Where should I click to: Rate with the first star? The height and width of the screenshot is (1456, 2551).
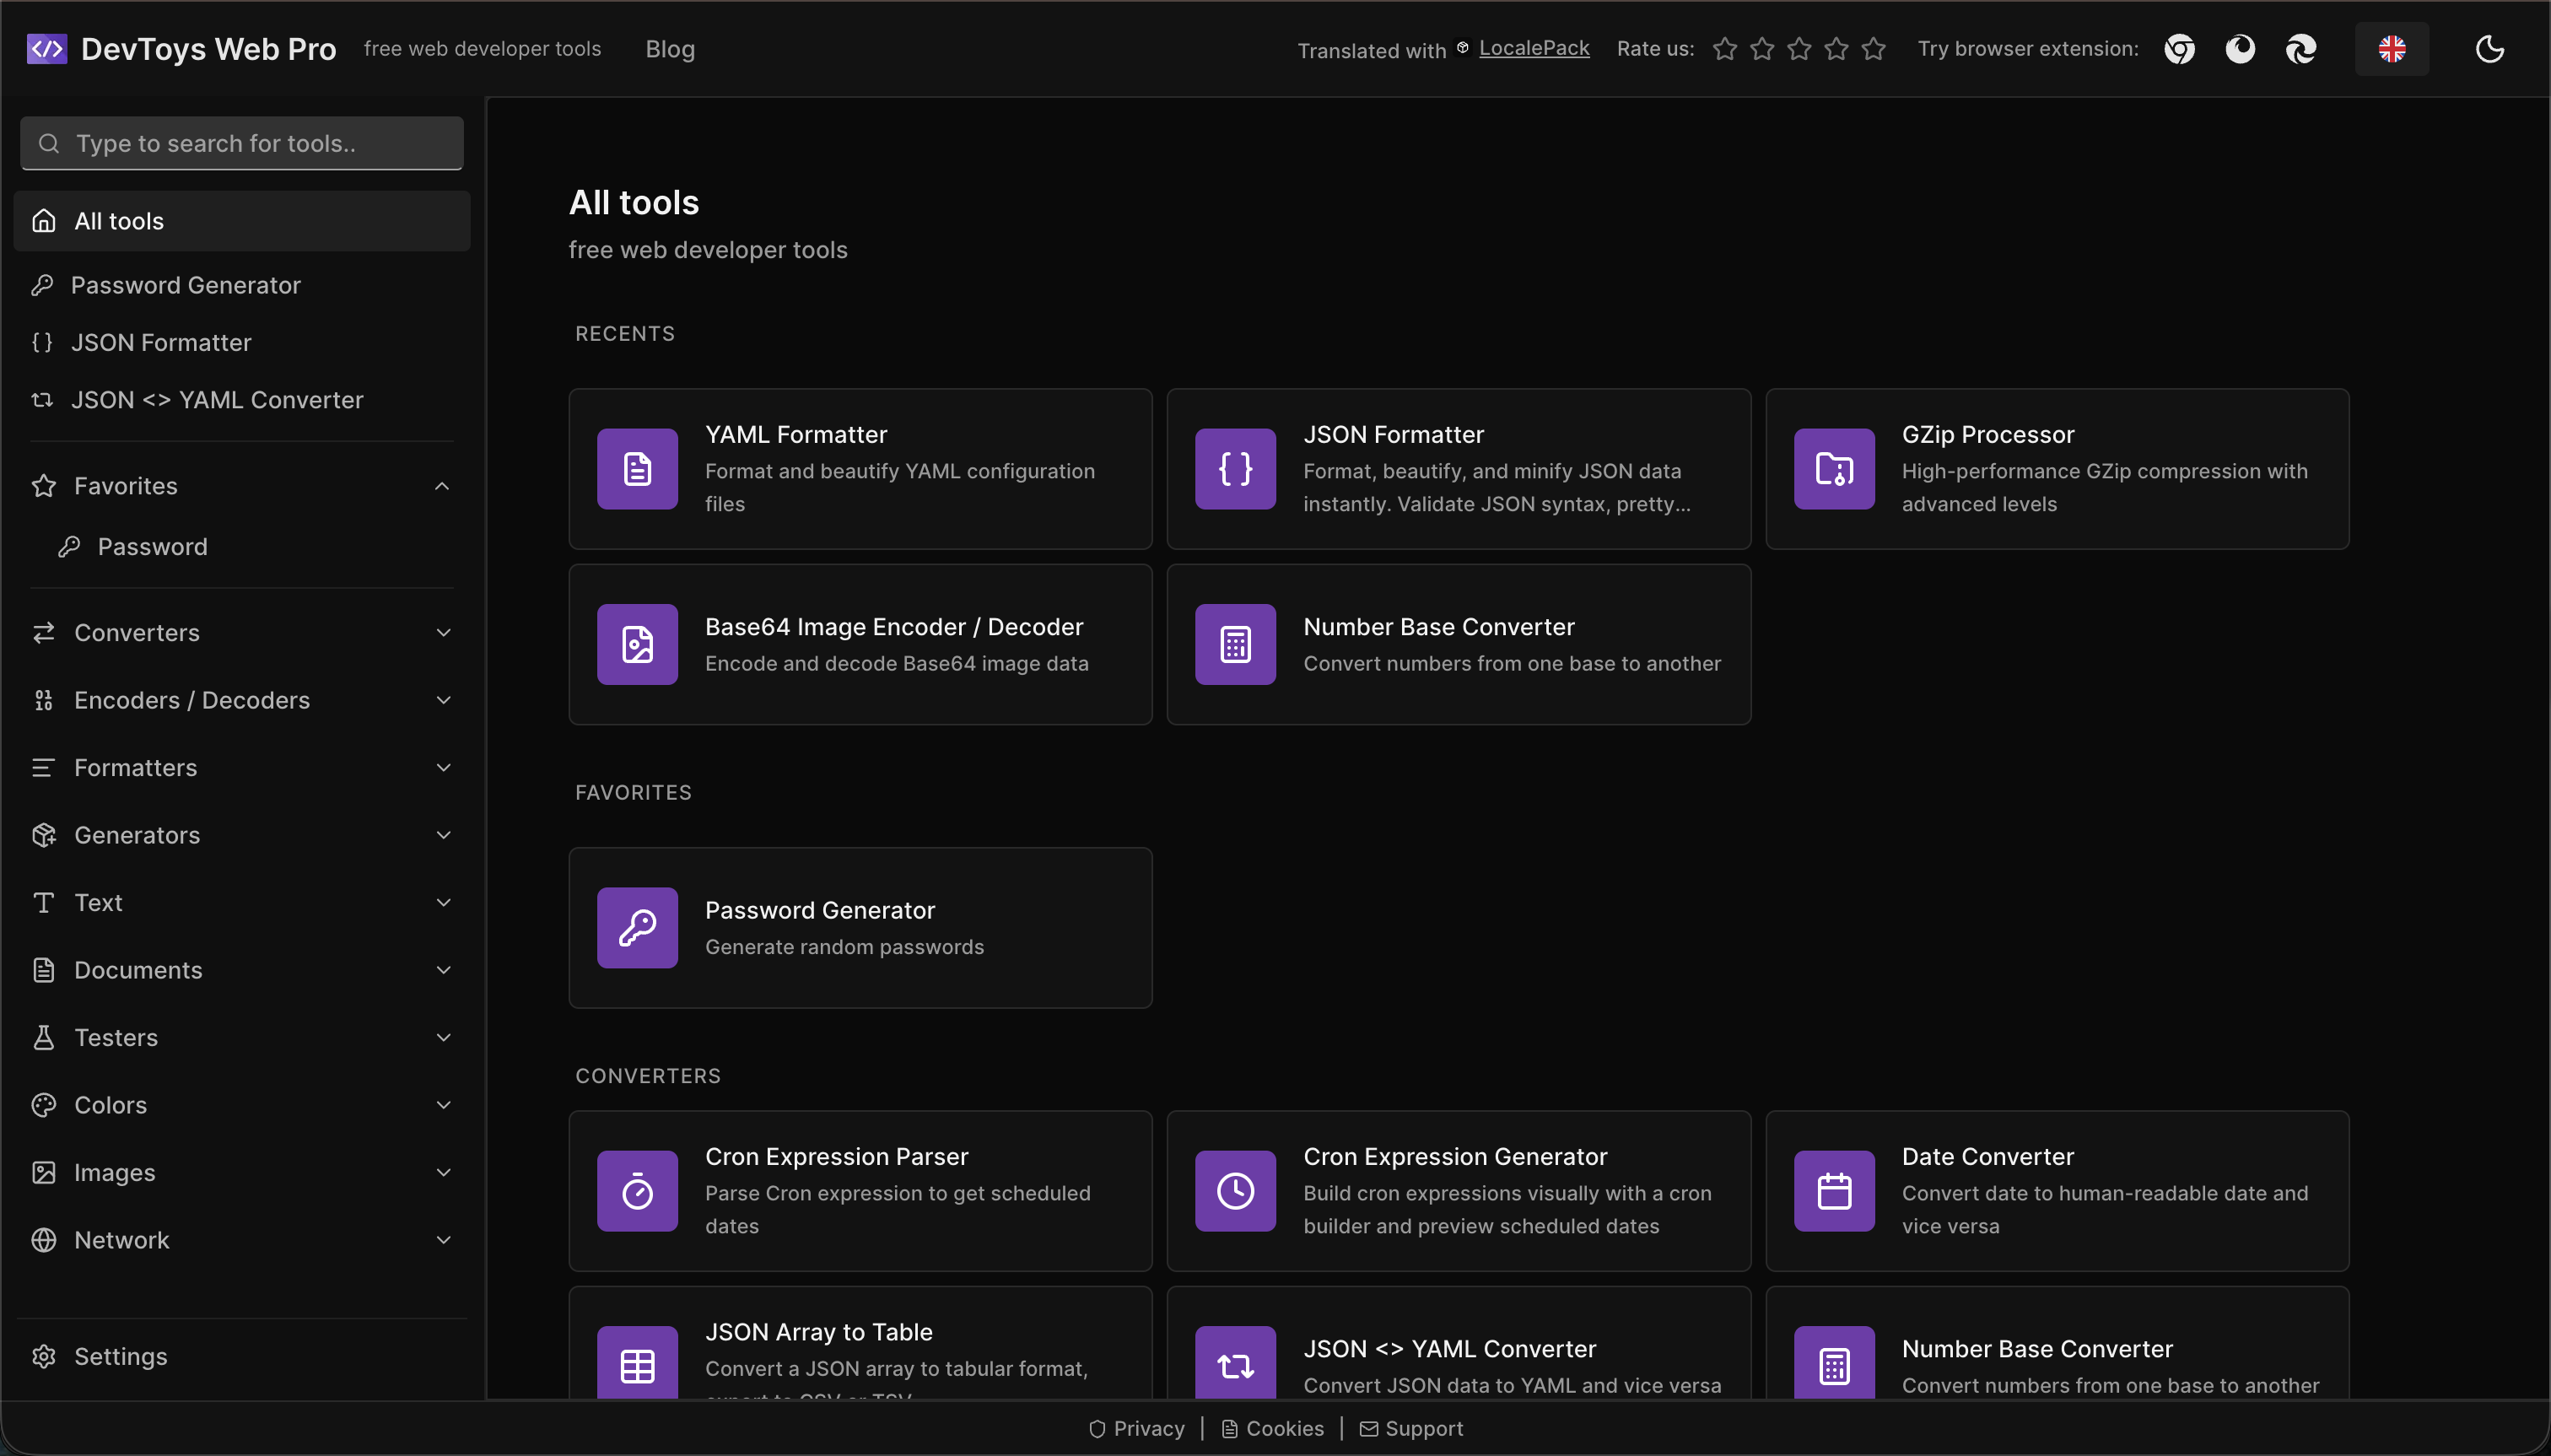(x=1724, y=49)
